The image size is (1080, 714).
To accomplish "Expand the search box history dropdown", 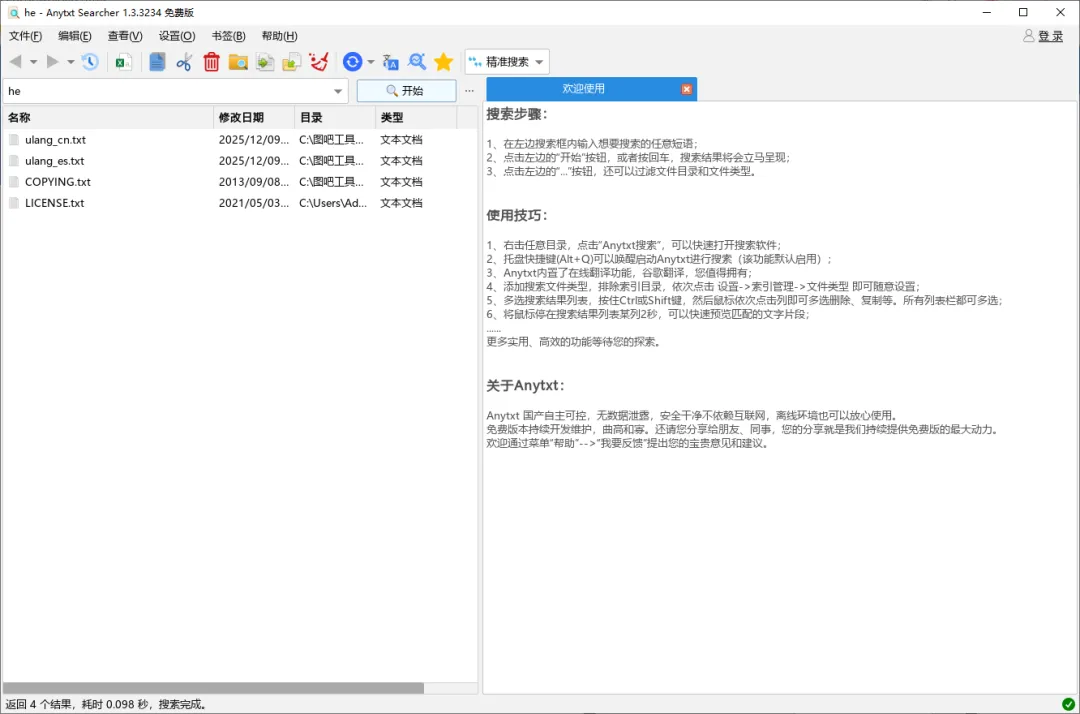I will click(x=338, y=91).
